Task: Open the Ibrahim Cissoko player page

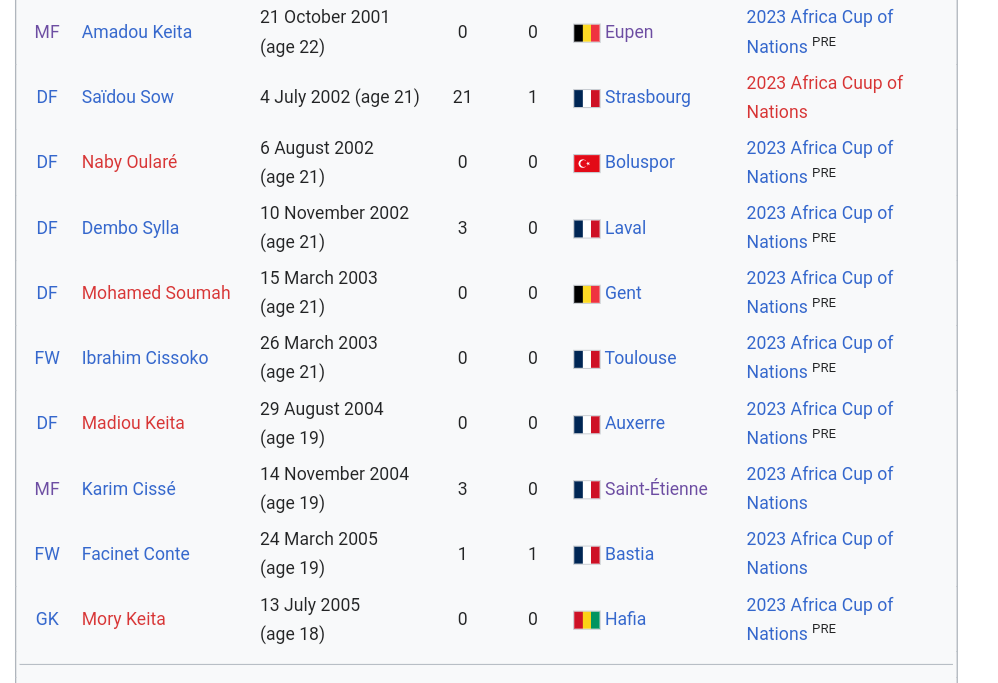Action: 145,358
